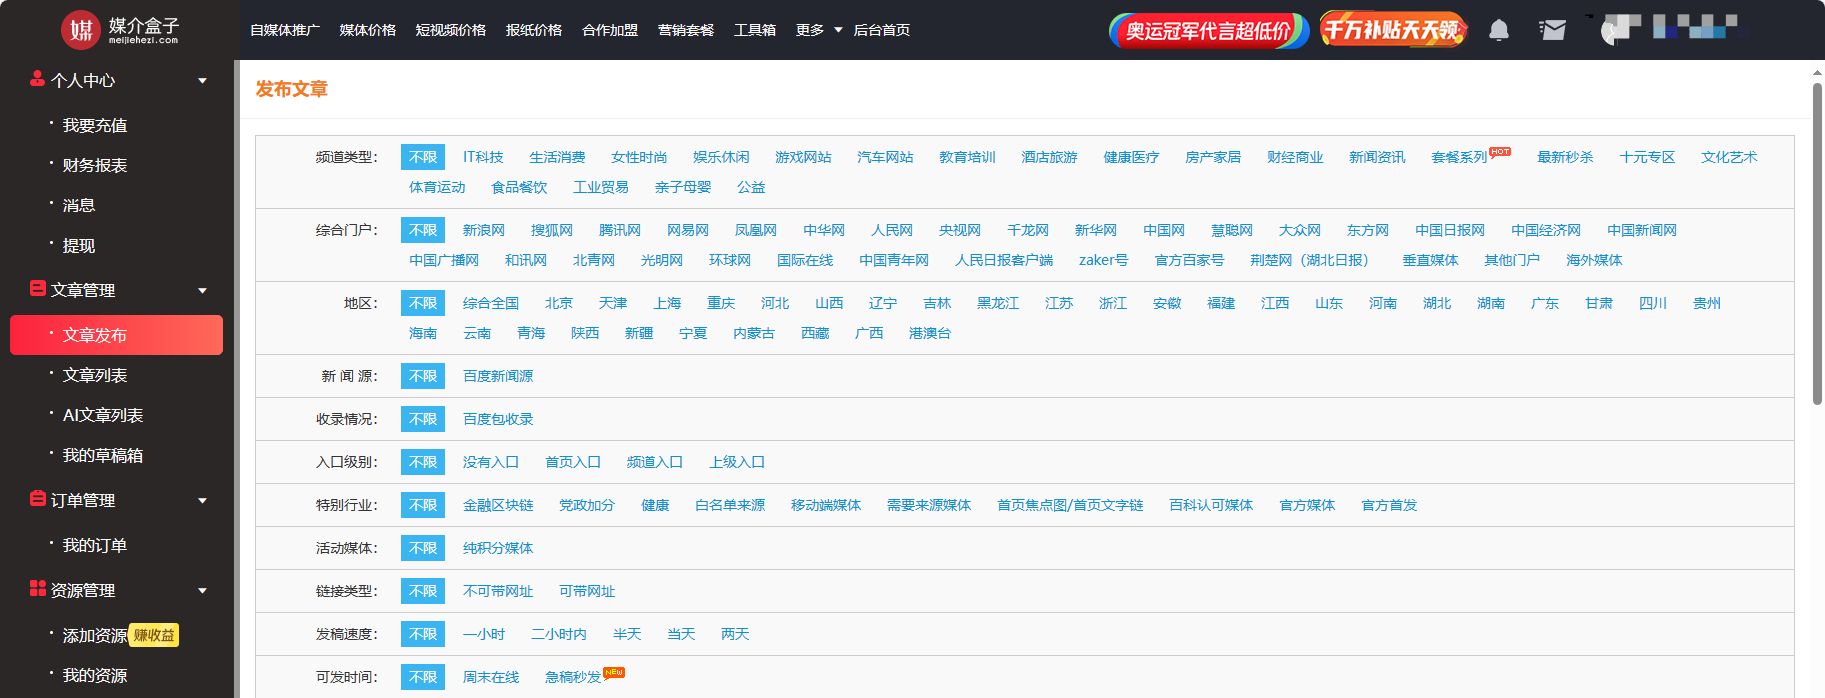Open 工具箱 in top nav
Image resolution: width=1825 pixels, height=698 pixels.
coord(754,30)
